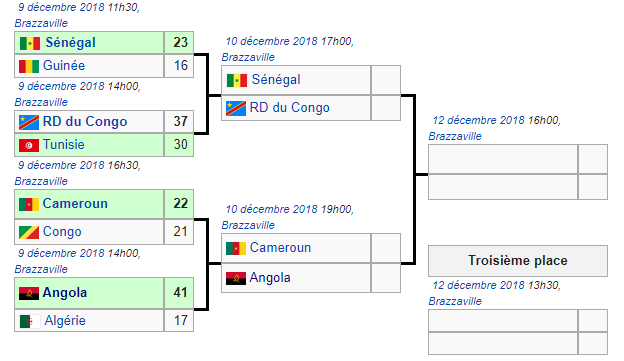Click the RD du Congo flag in the semifinal

236,108
